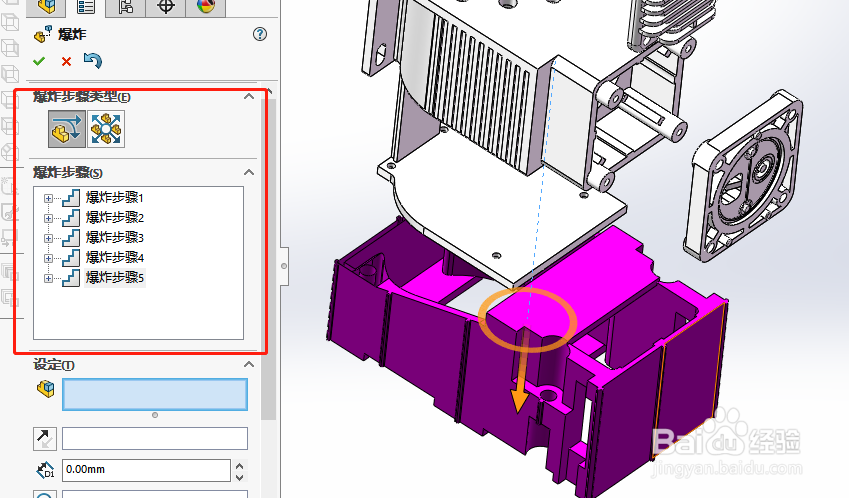Select the radial step explode type
The height and width of the screenshot is (498, 849).
[x=106, y=129]
